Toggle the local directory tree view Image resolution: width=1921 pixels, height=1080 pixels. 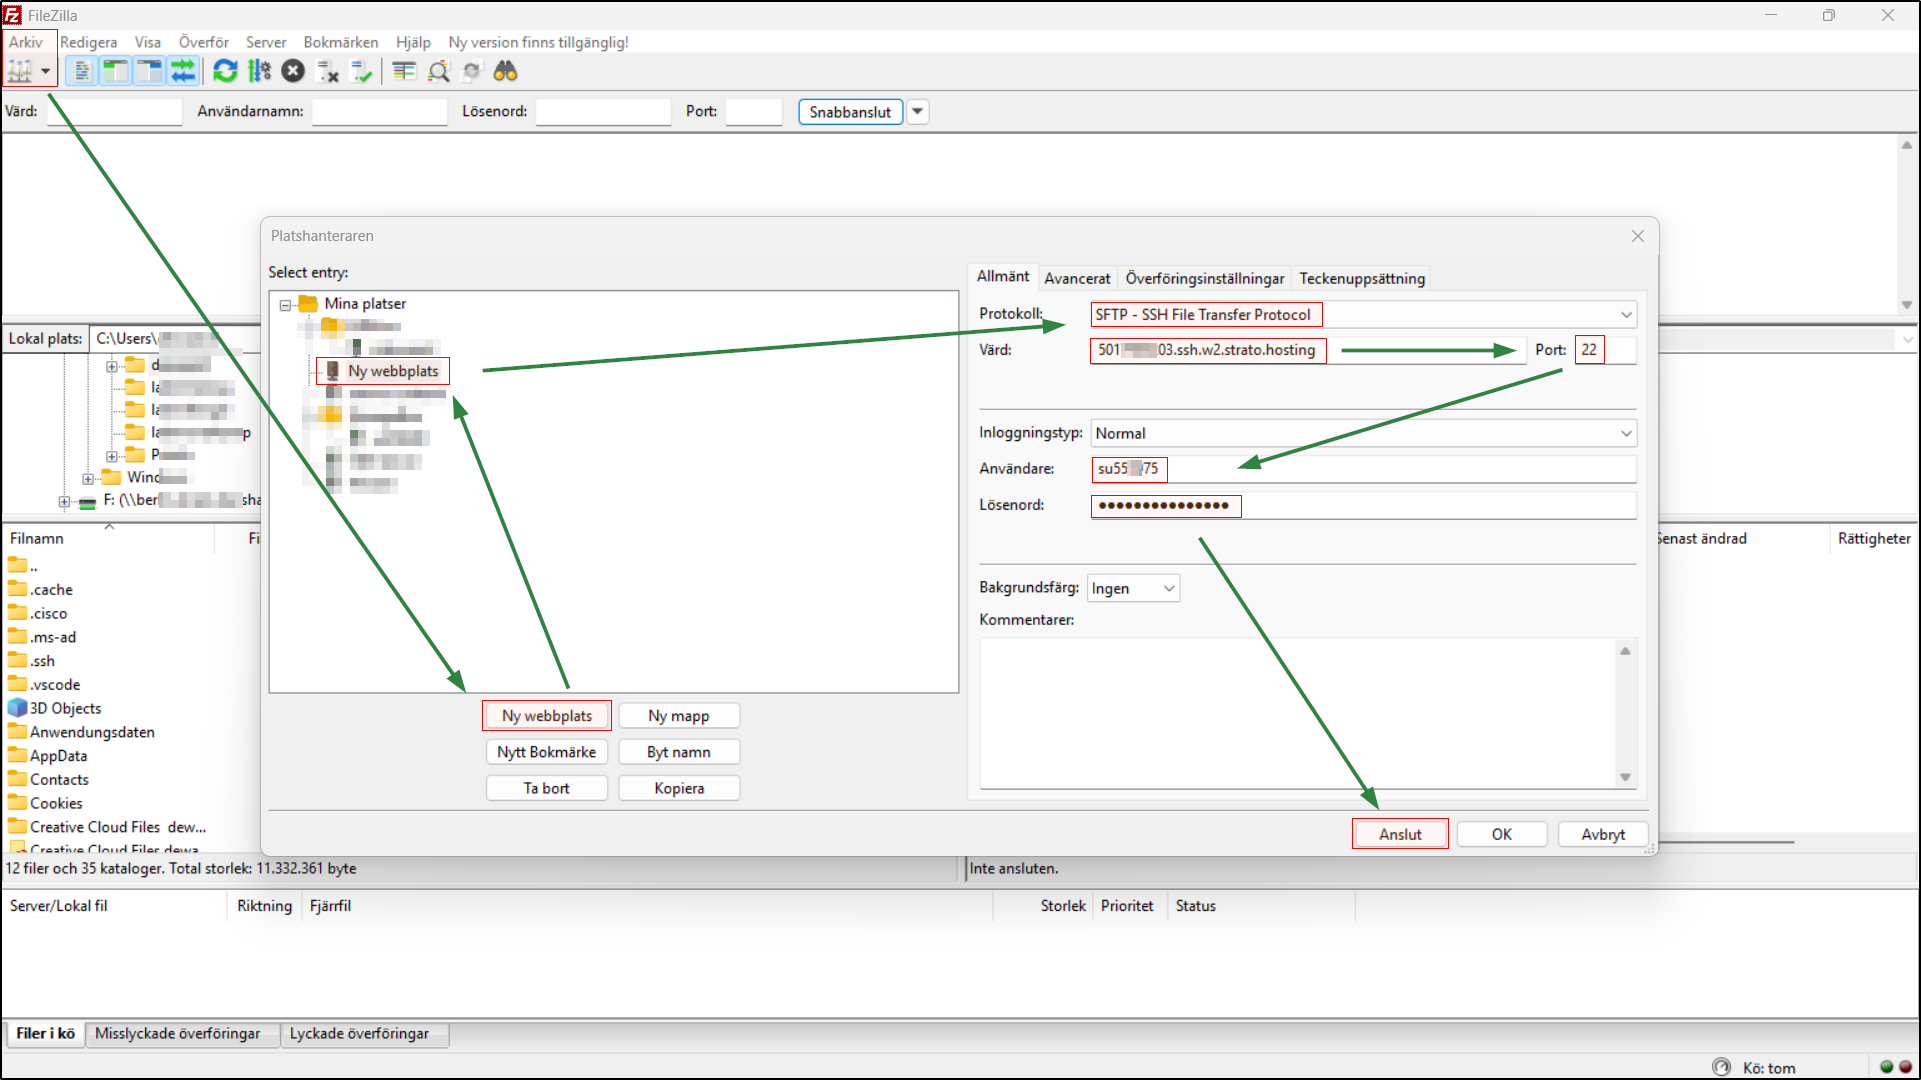point(115,71)
